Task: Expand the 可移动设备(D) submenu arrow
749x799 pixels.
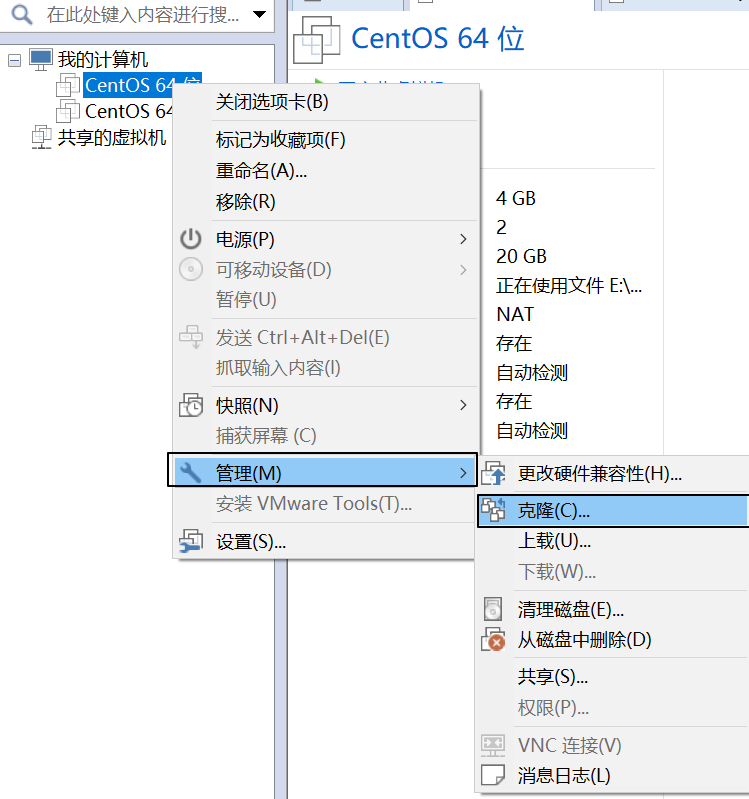Action: pyautogui.click(x=463, y=270)
